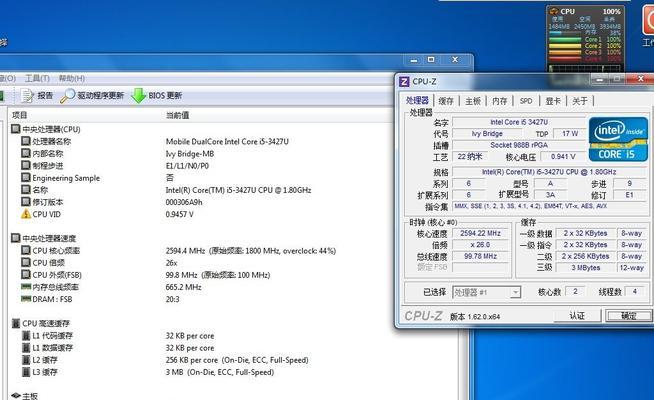This screenshot has height=400, width=654.
Task: Click the 认证 button in CPU-Z
Action: click(x=577, y=316)
